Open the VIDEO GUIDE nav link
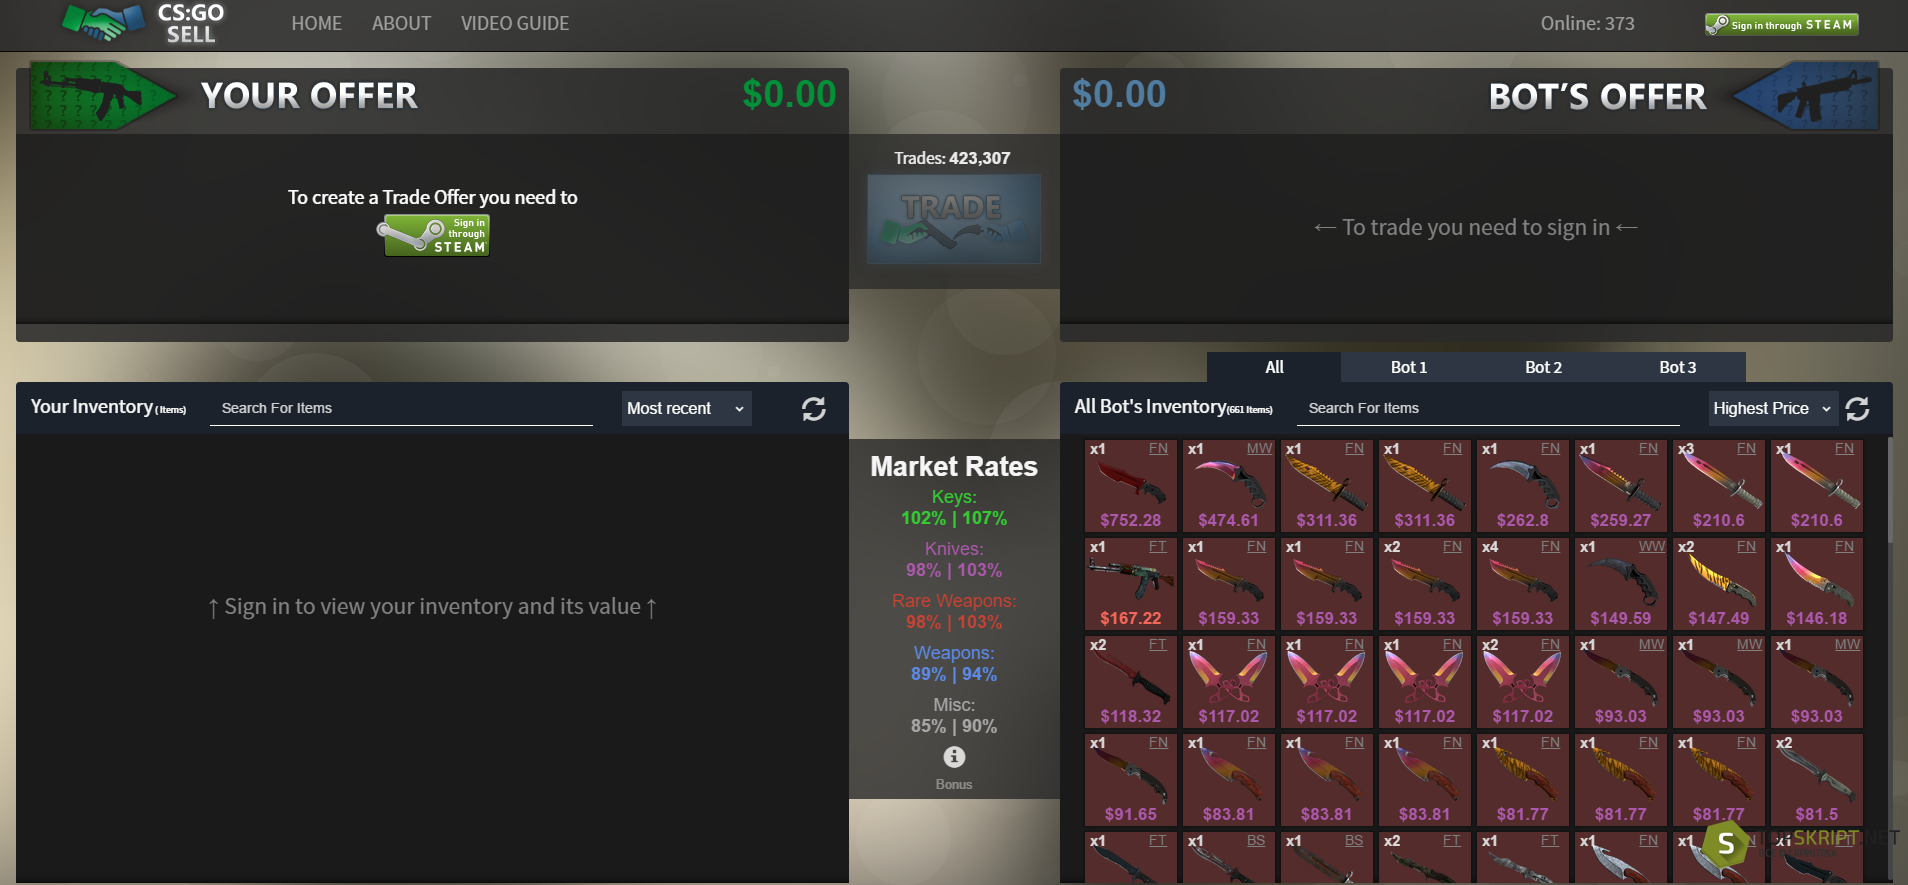The image size is (1908, 885). tap(515, 23)
